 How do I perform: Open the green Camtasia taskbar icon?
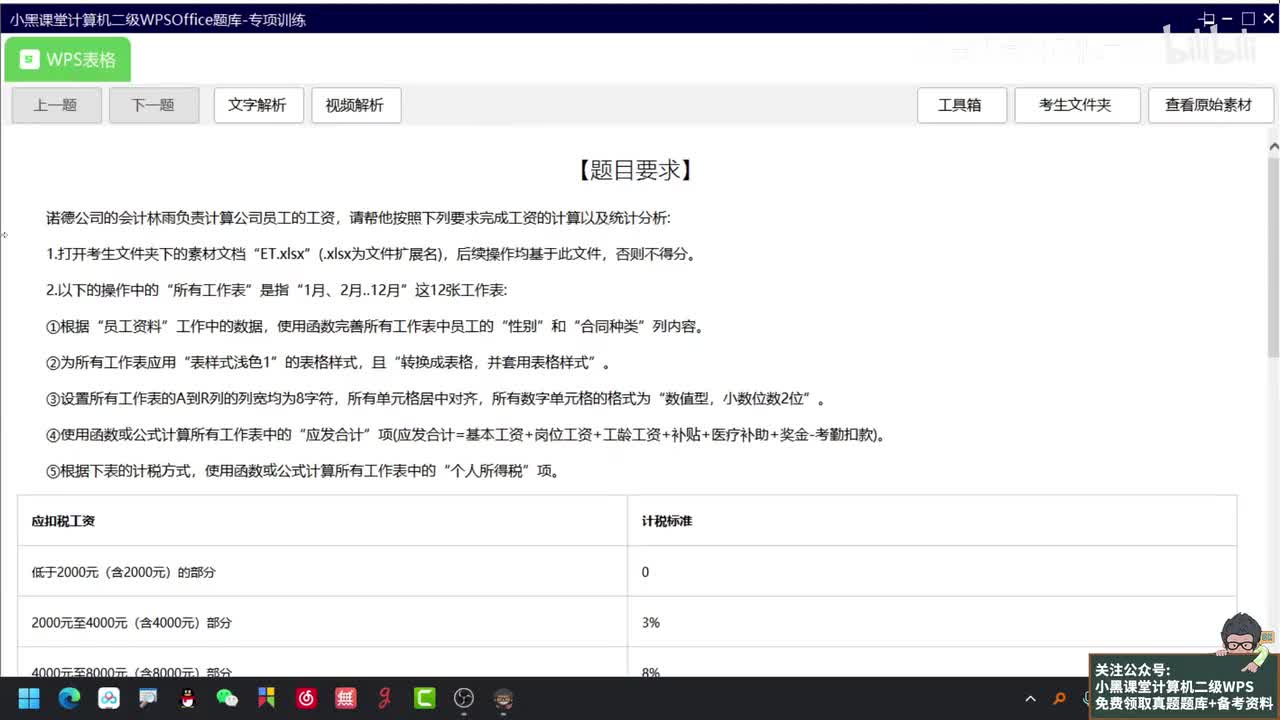(x=424, y=698)
